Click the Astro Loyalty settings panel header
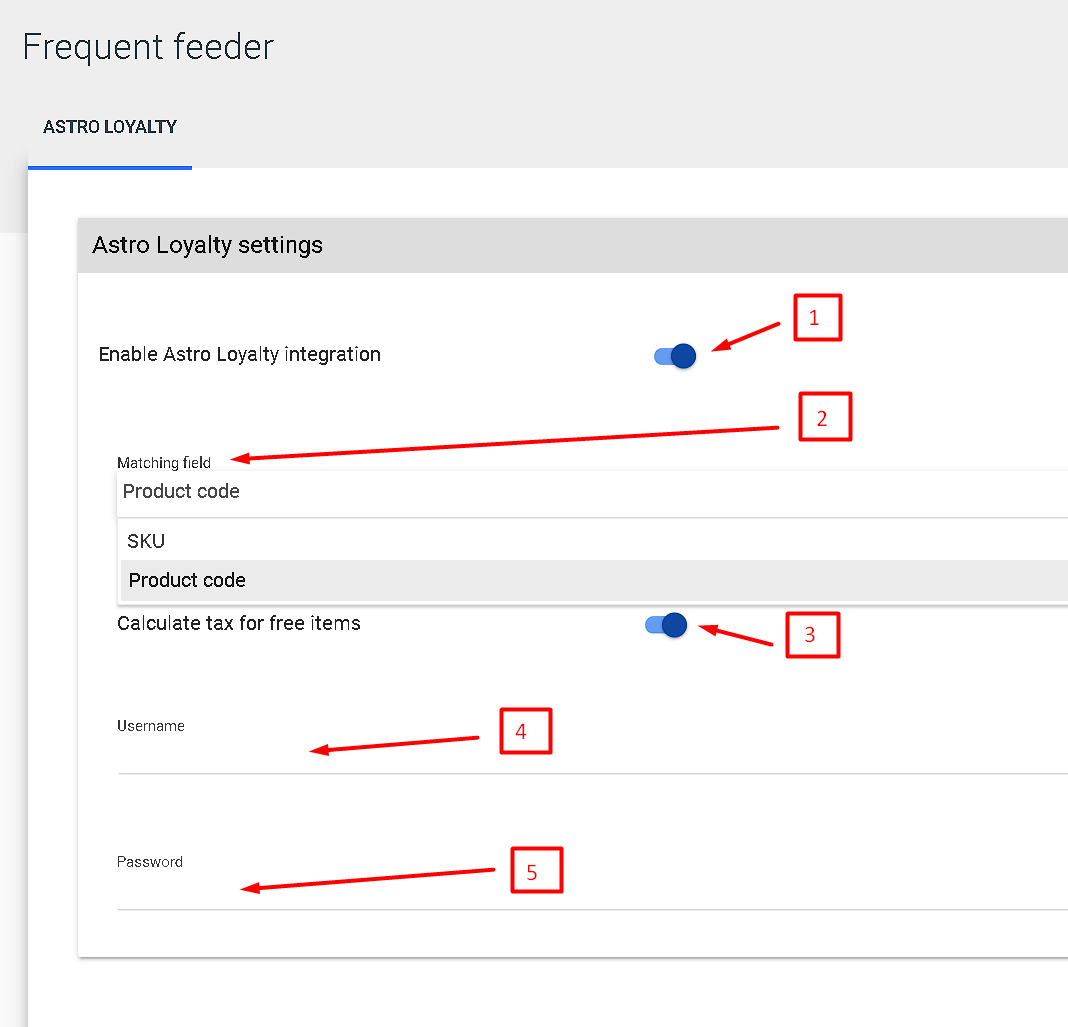 click(208, 245)
